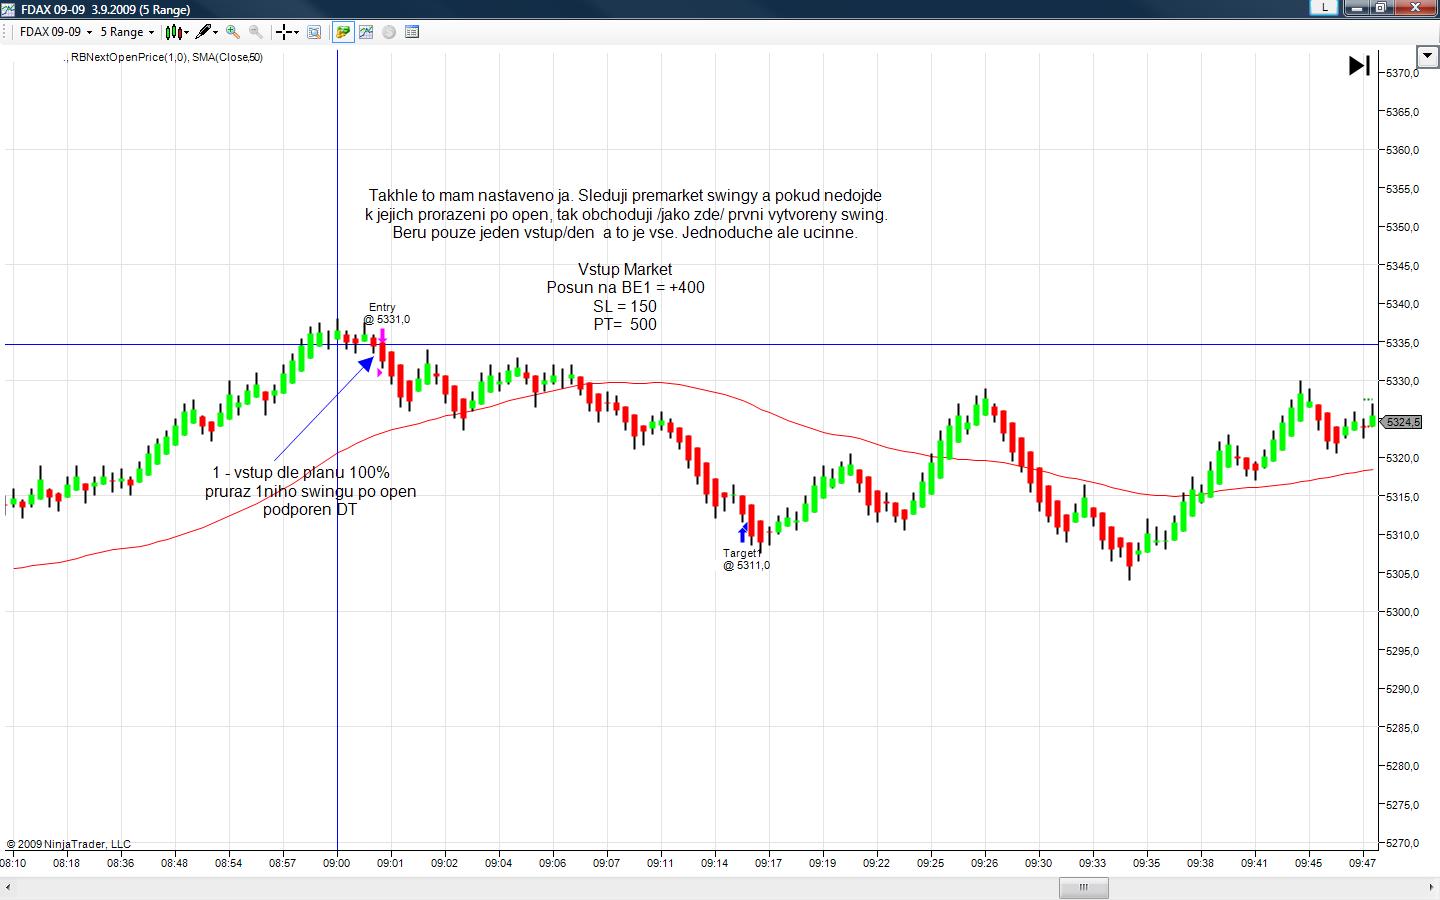Click the 5285,0 price axis label
1440x900 pixels.
click(1403, 728)
